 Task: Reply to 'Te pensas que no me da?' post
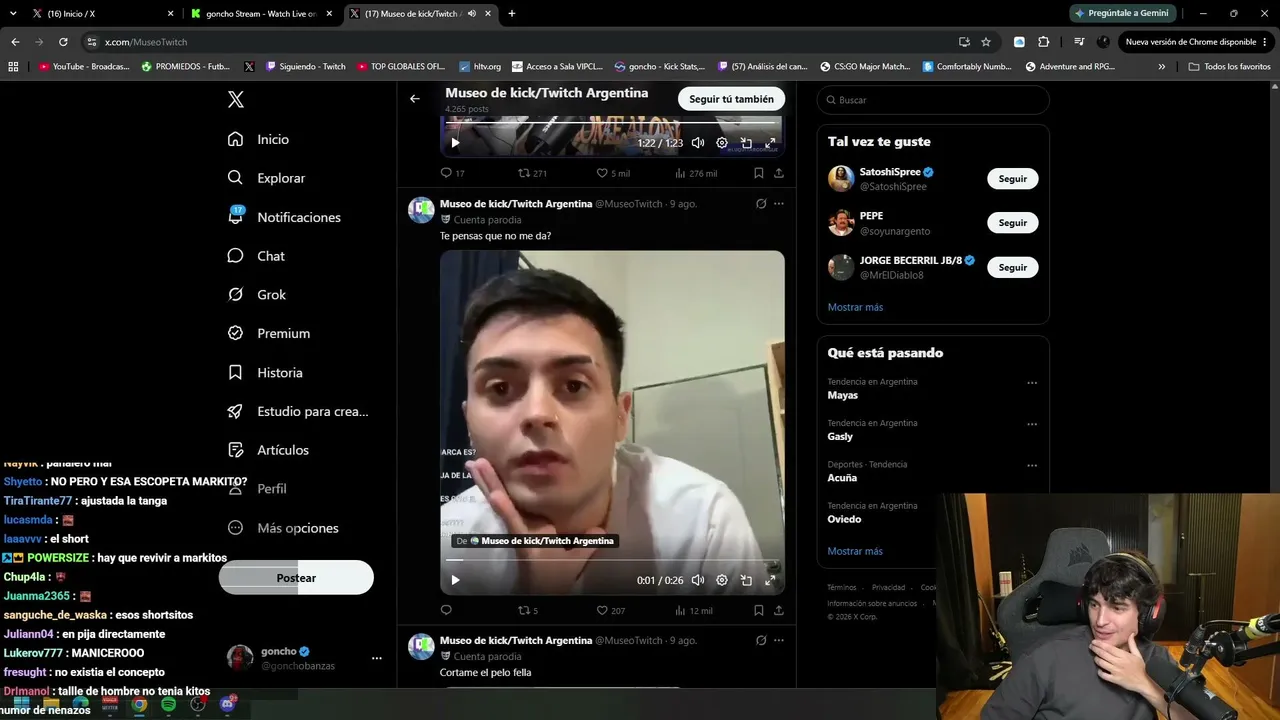point(446,610)
